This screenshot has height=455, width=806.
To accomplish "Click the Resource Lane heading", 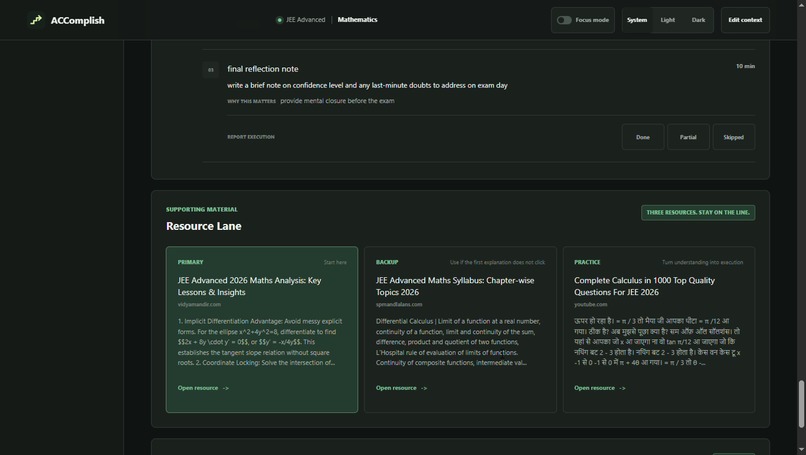I will pos(204,226).
